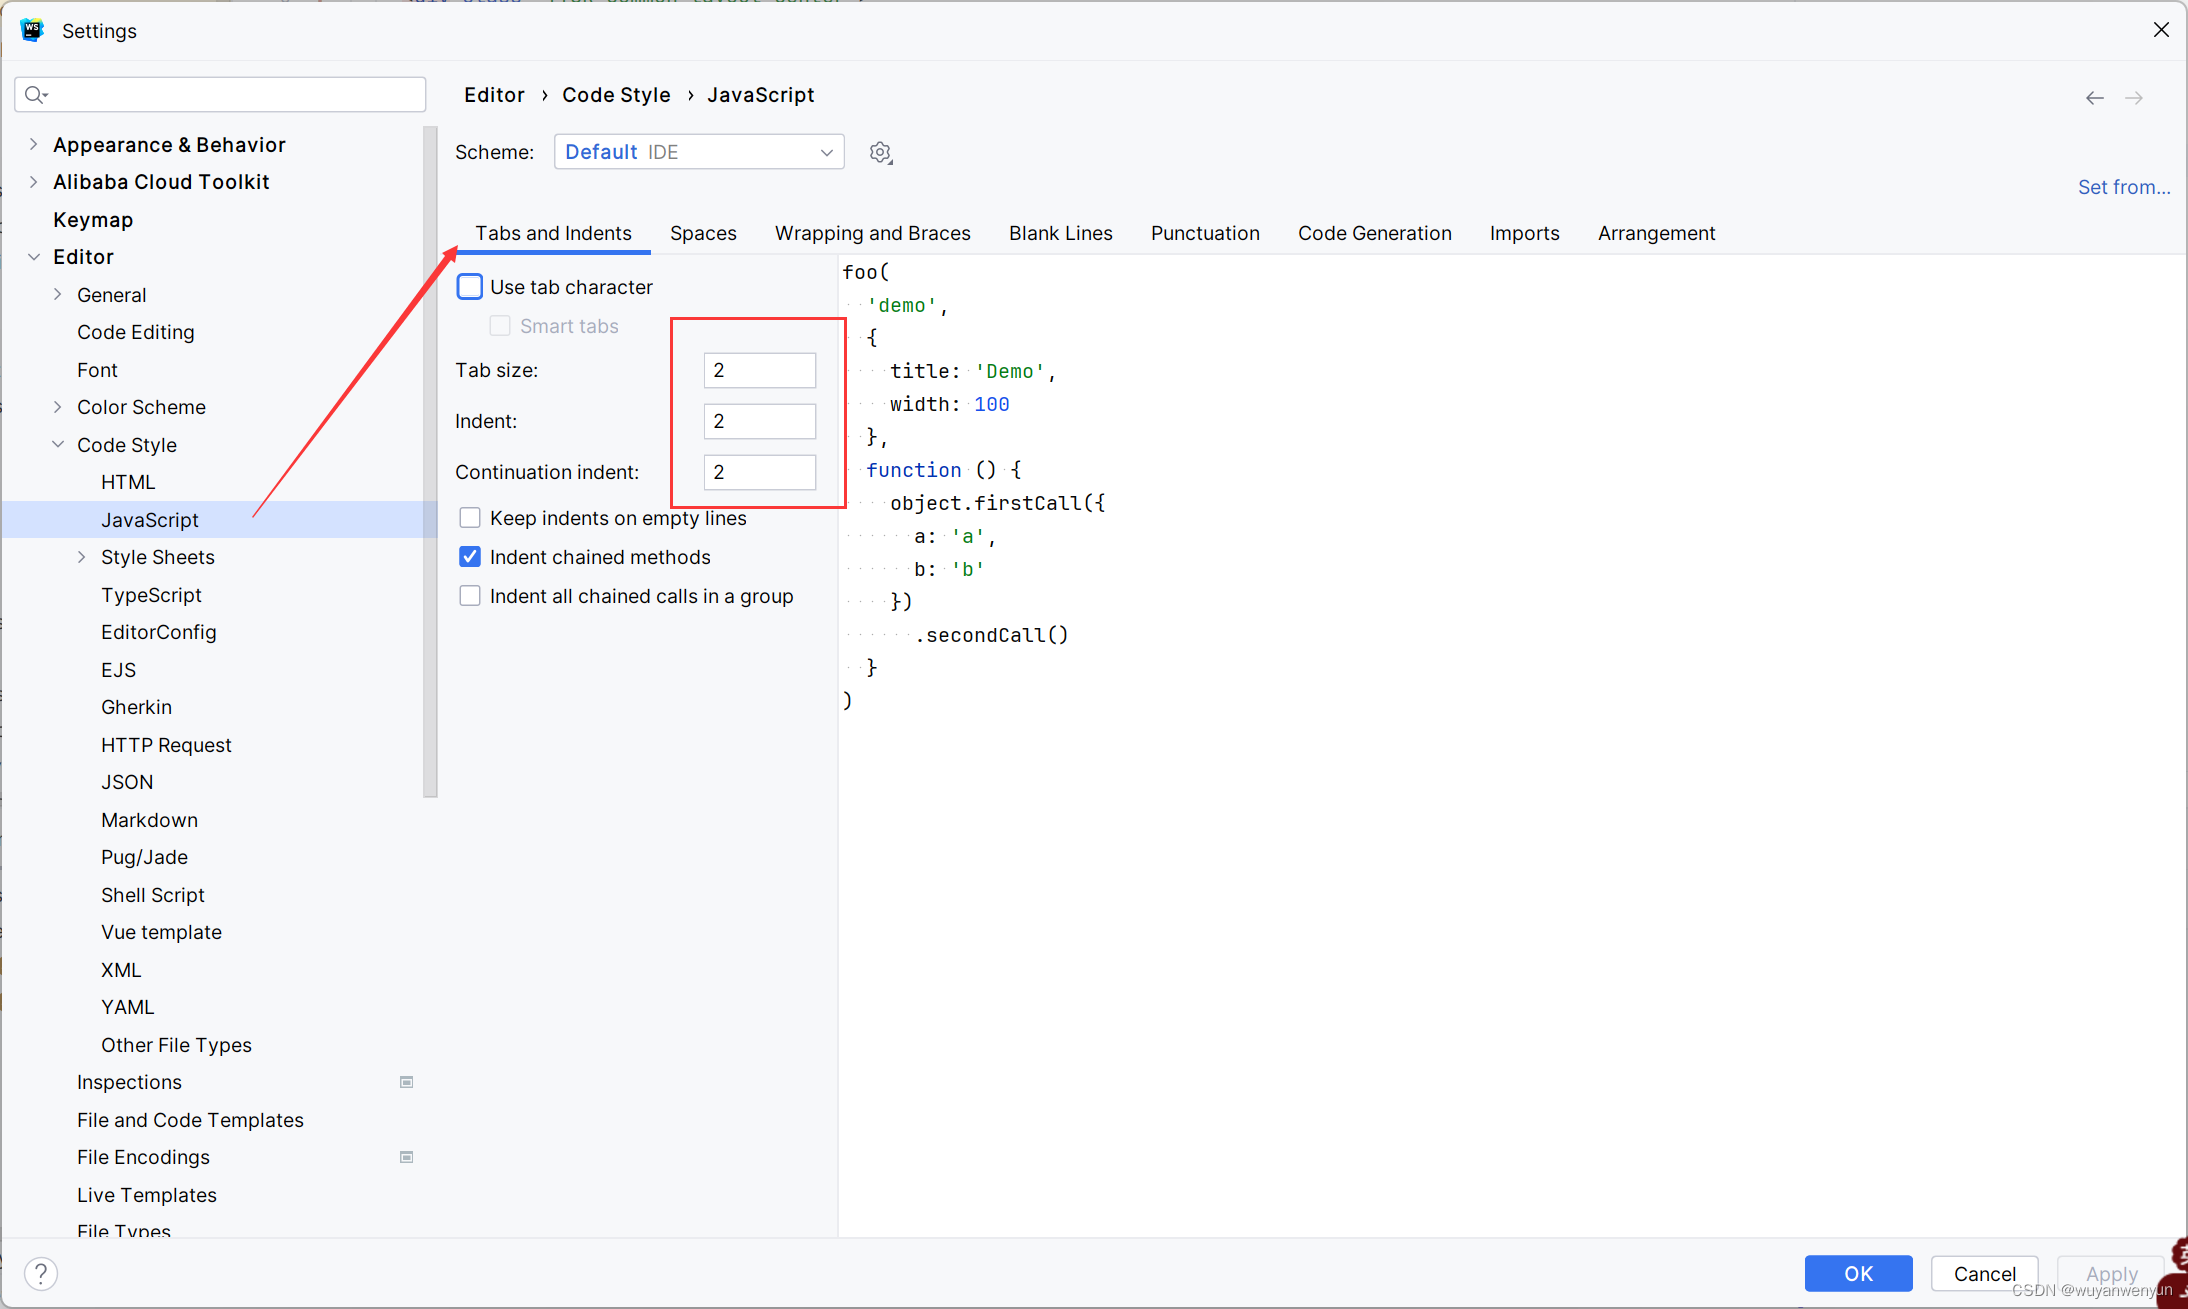Expand the General node
The image size is (2188, 1309).
coord(58,294)
